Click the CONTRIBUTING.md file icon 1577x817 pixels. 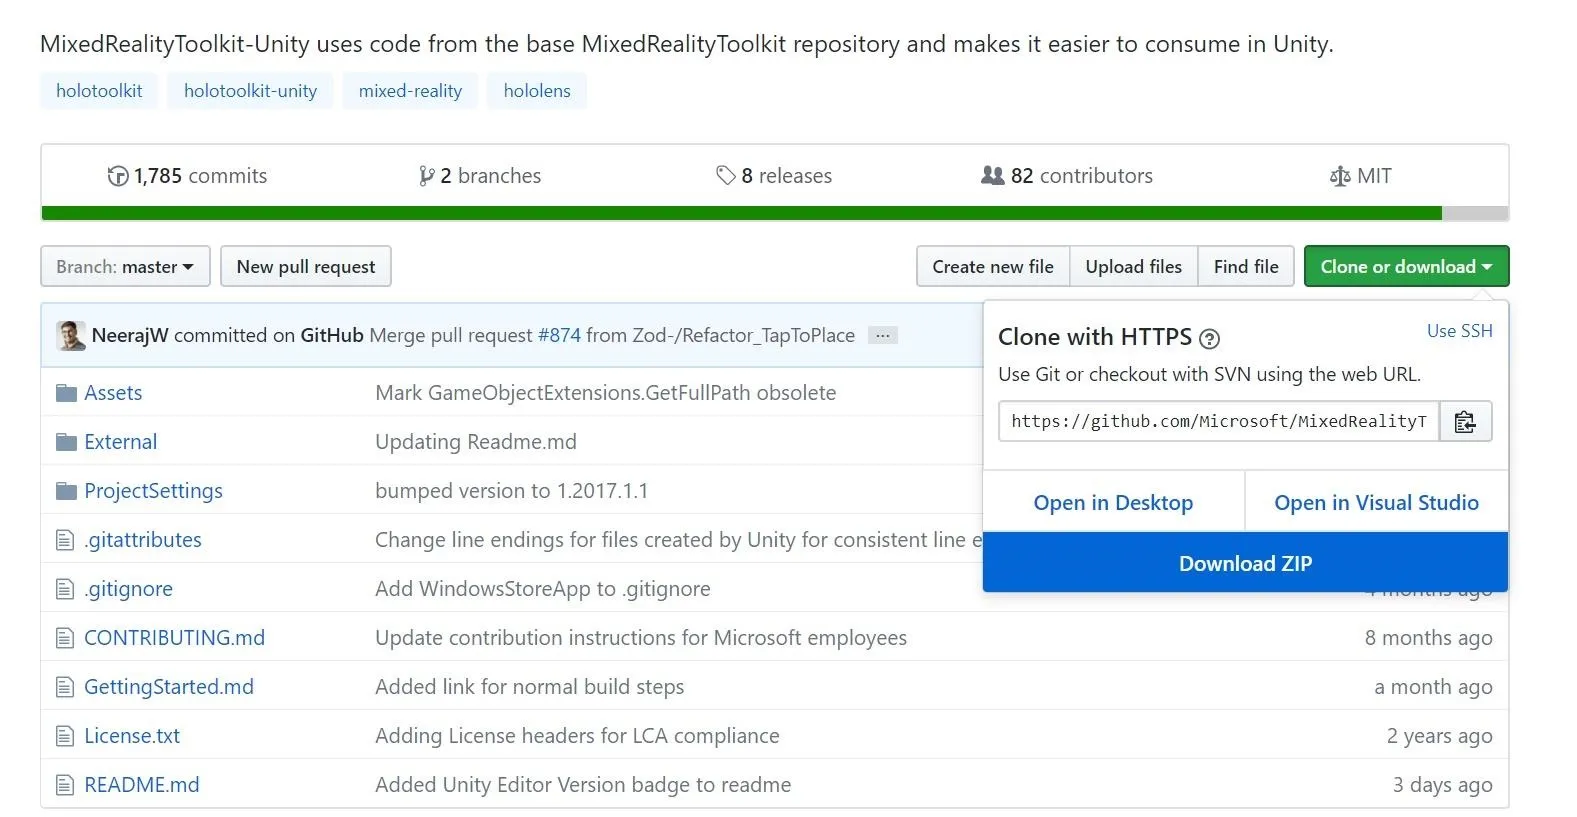pos(65,638)
